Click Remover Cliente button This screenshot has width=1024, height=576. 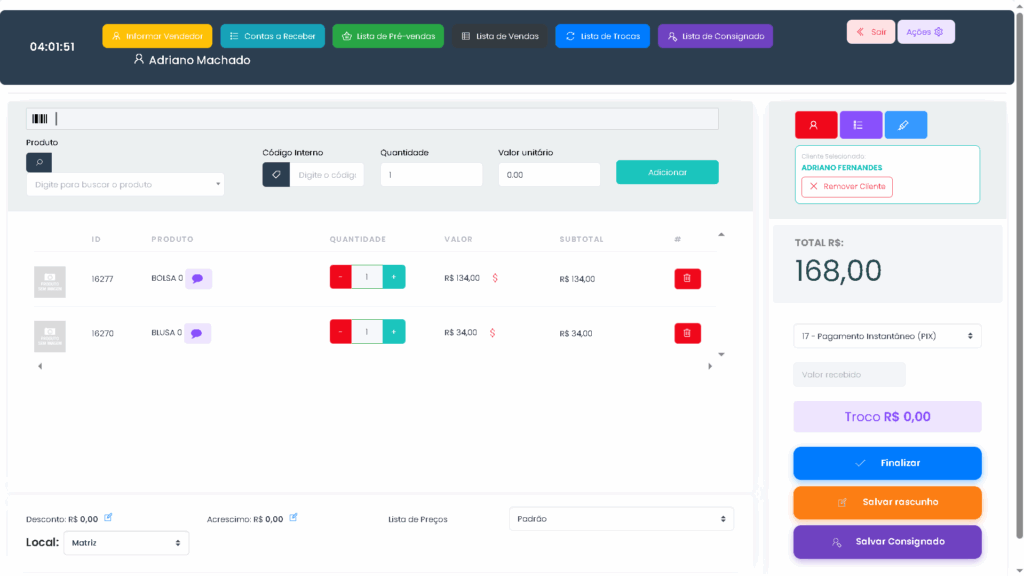tap(846, 187)
